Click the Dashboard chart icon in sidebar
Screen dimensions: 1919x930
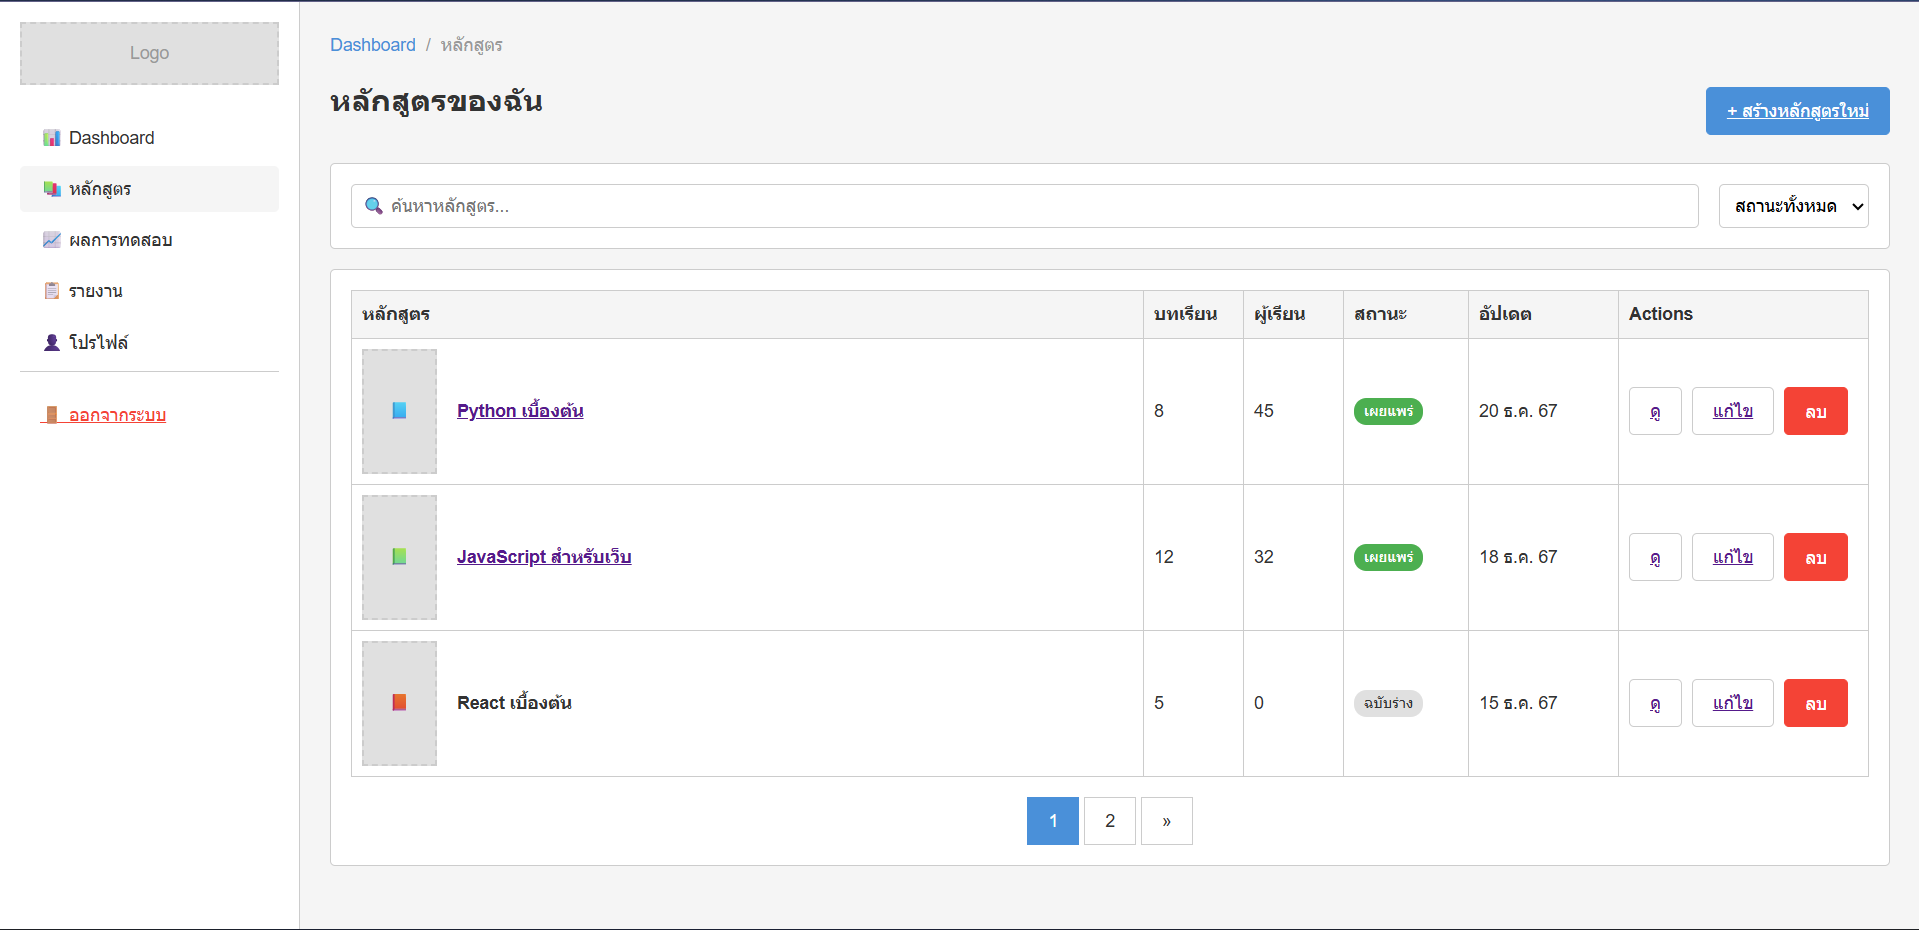point(52,138)
